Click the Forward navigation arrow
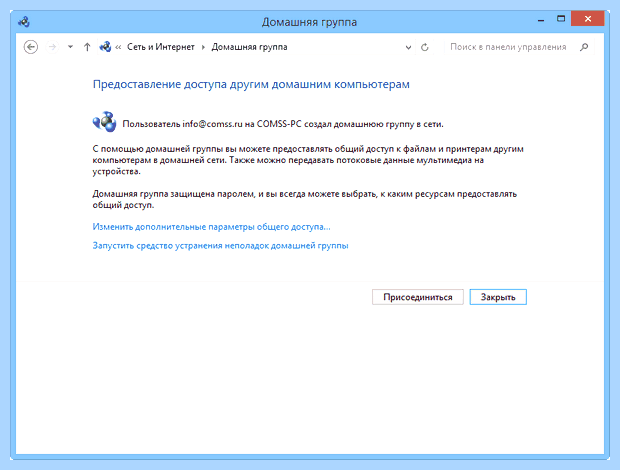 click(x=52, y=47)
